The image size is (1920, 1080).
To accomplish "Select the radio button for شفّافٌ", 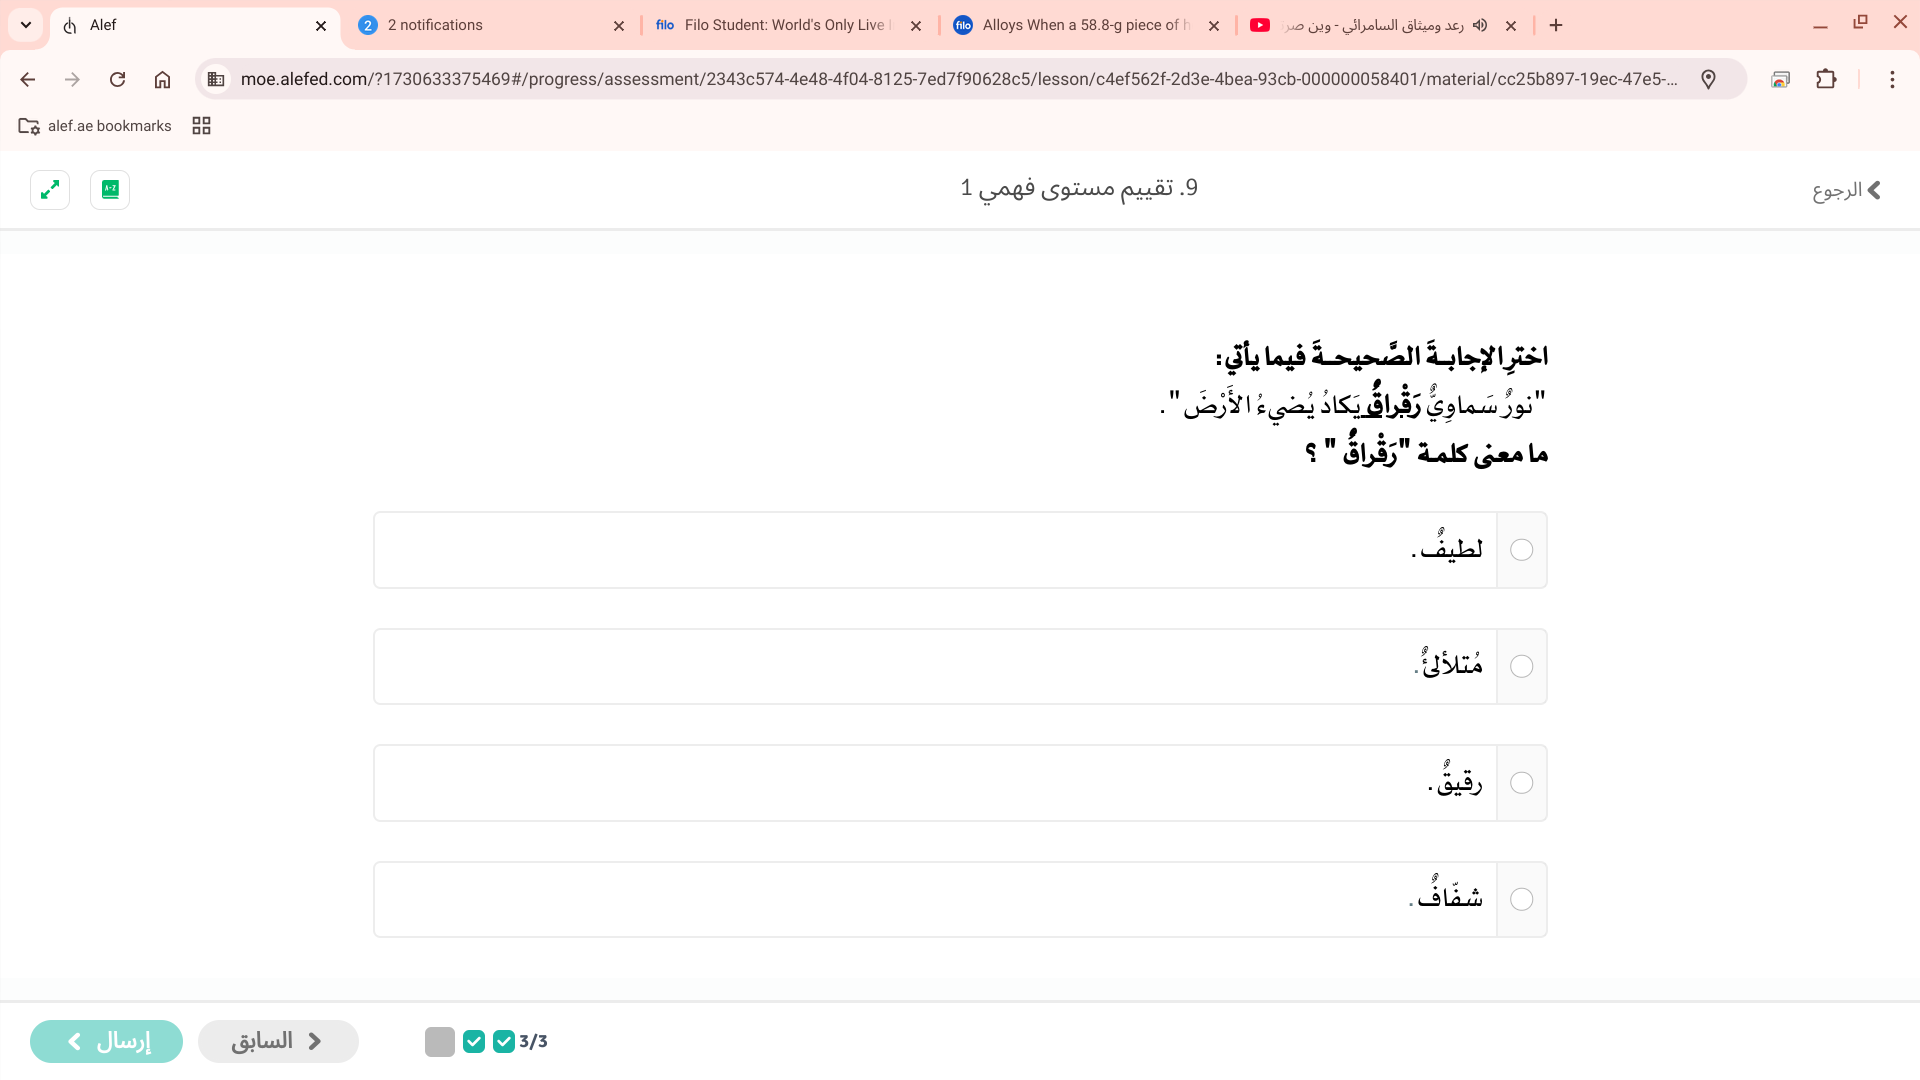I will click(x=1522, y=899).
